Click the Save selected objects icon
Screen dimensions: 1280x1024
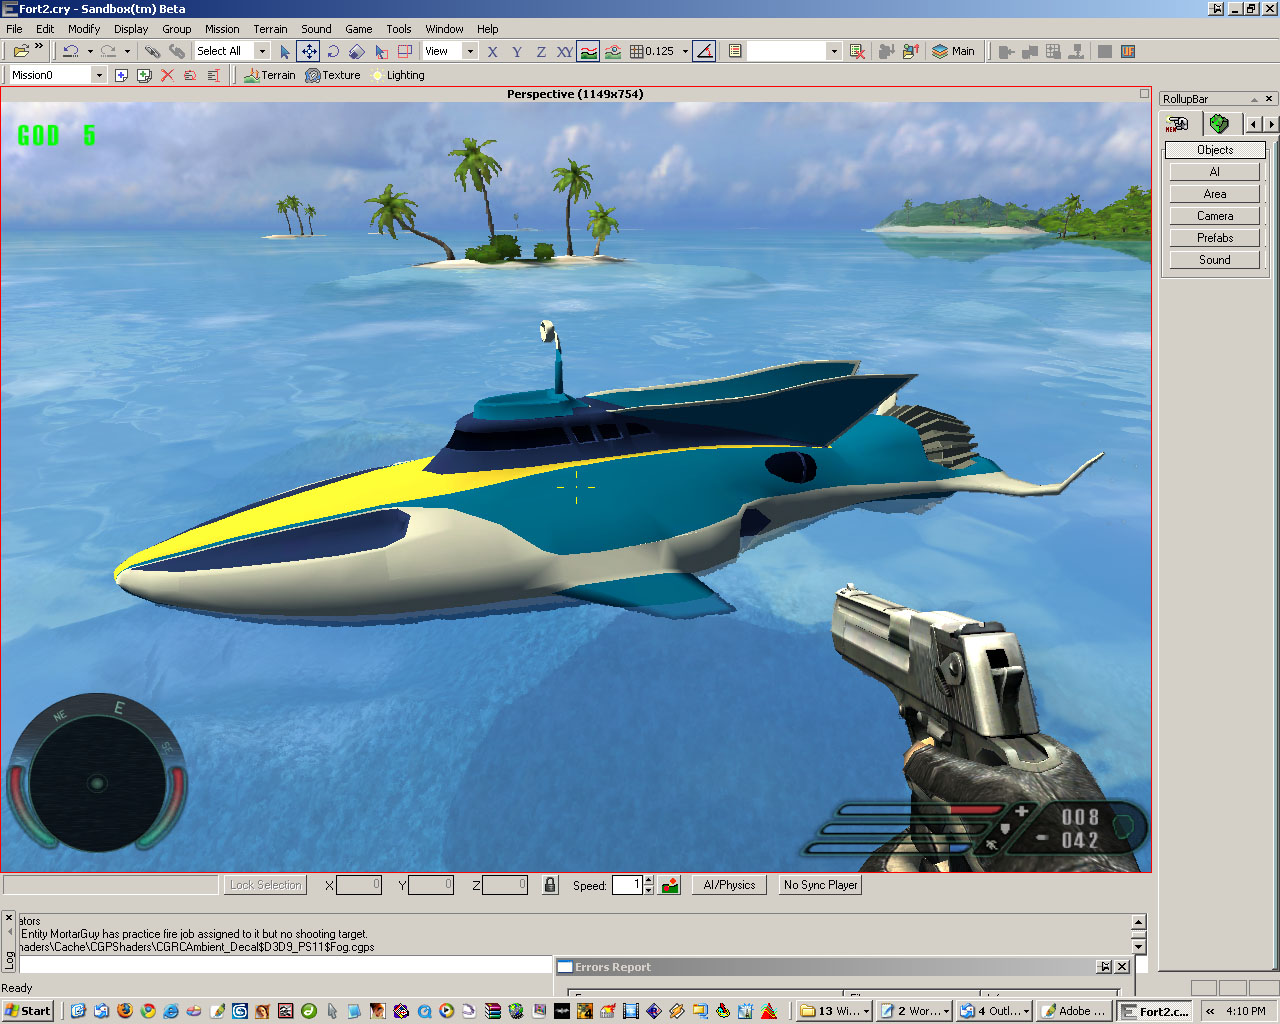point(886,51)
